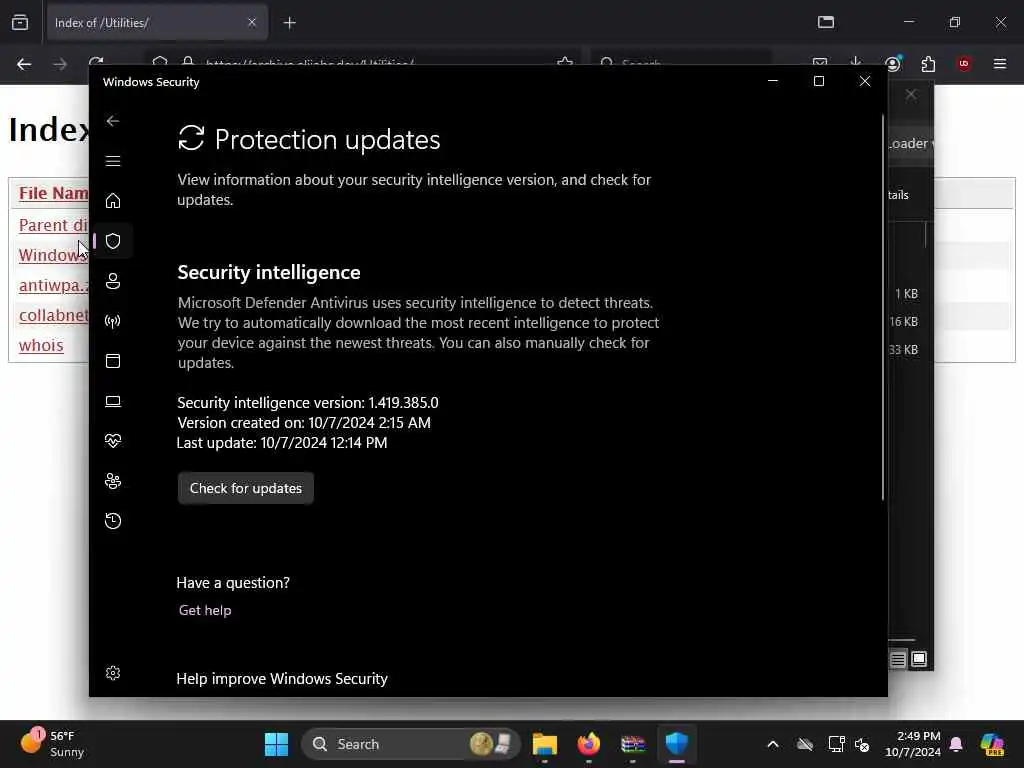Open Firefox extensions puzzle icon

coord(928,64)
